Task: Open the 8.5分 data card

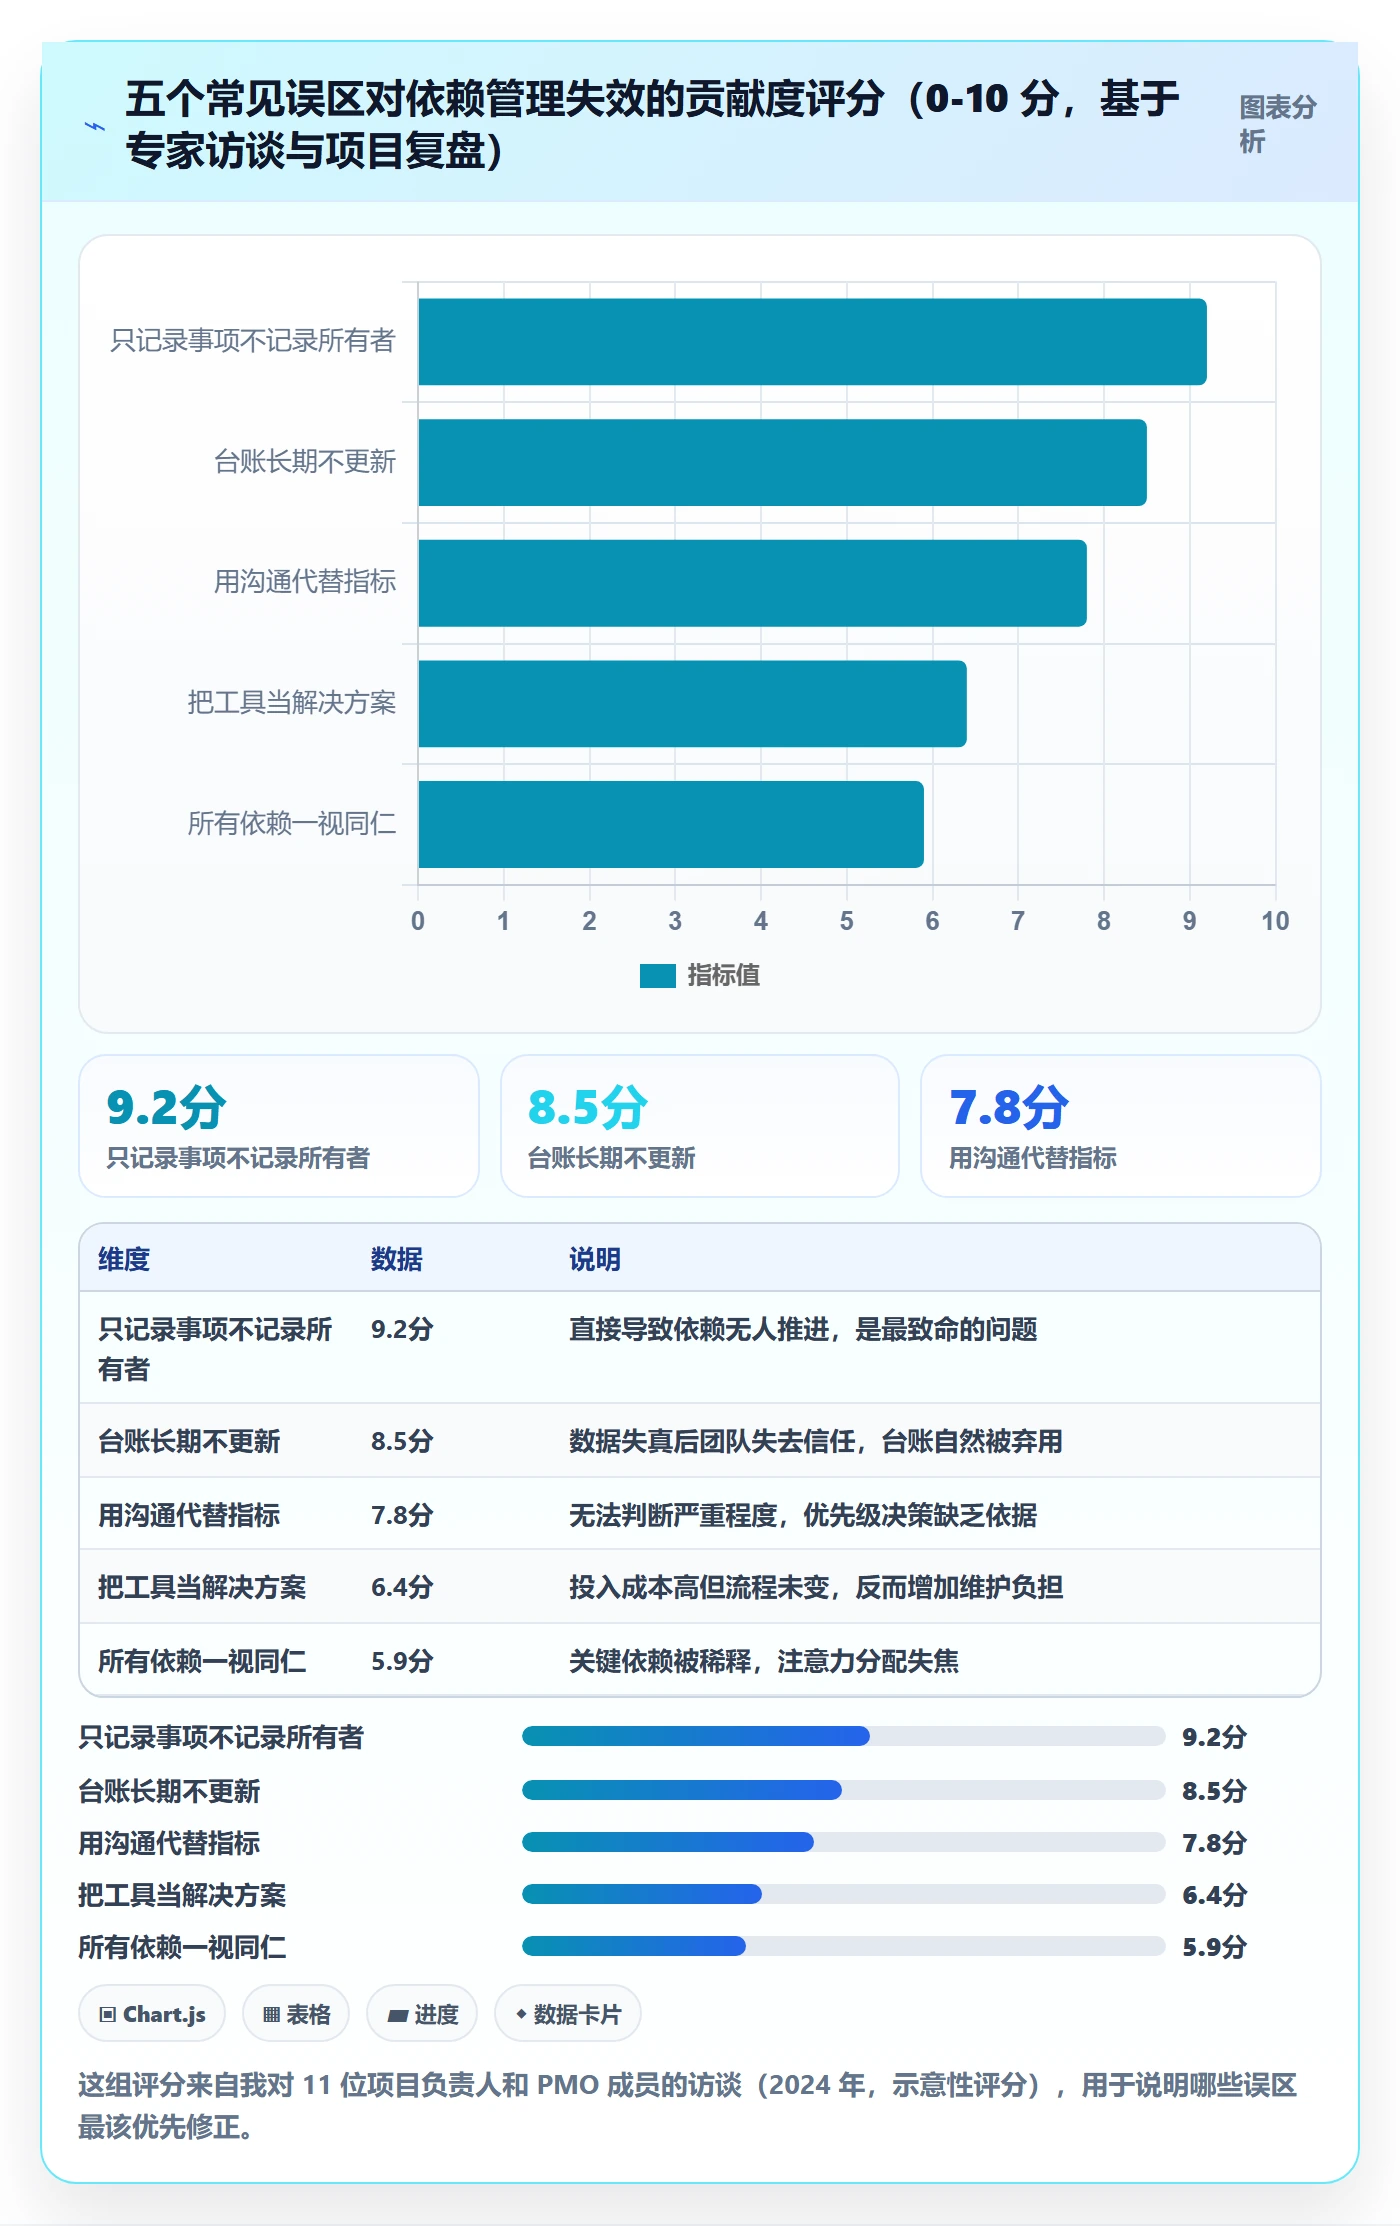Action: [700, 1126]
